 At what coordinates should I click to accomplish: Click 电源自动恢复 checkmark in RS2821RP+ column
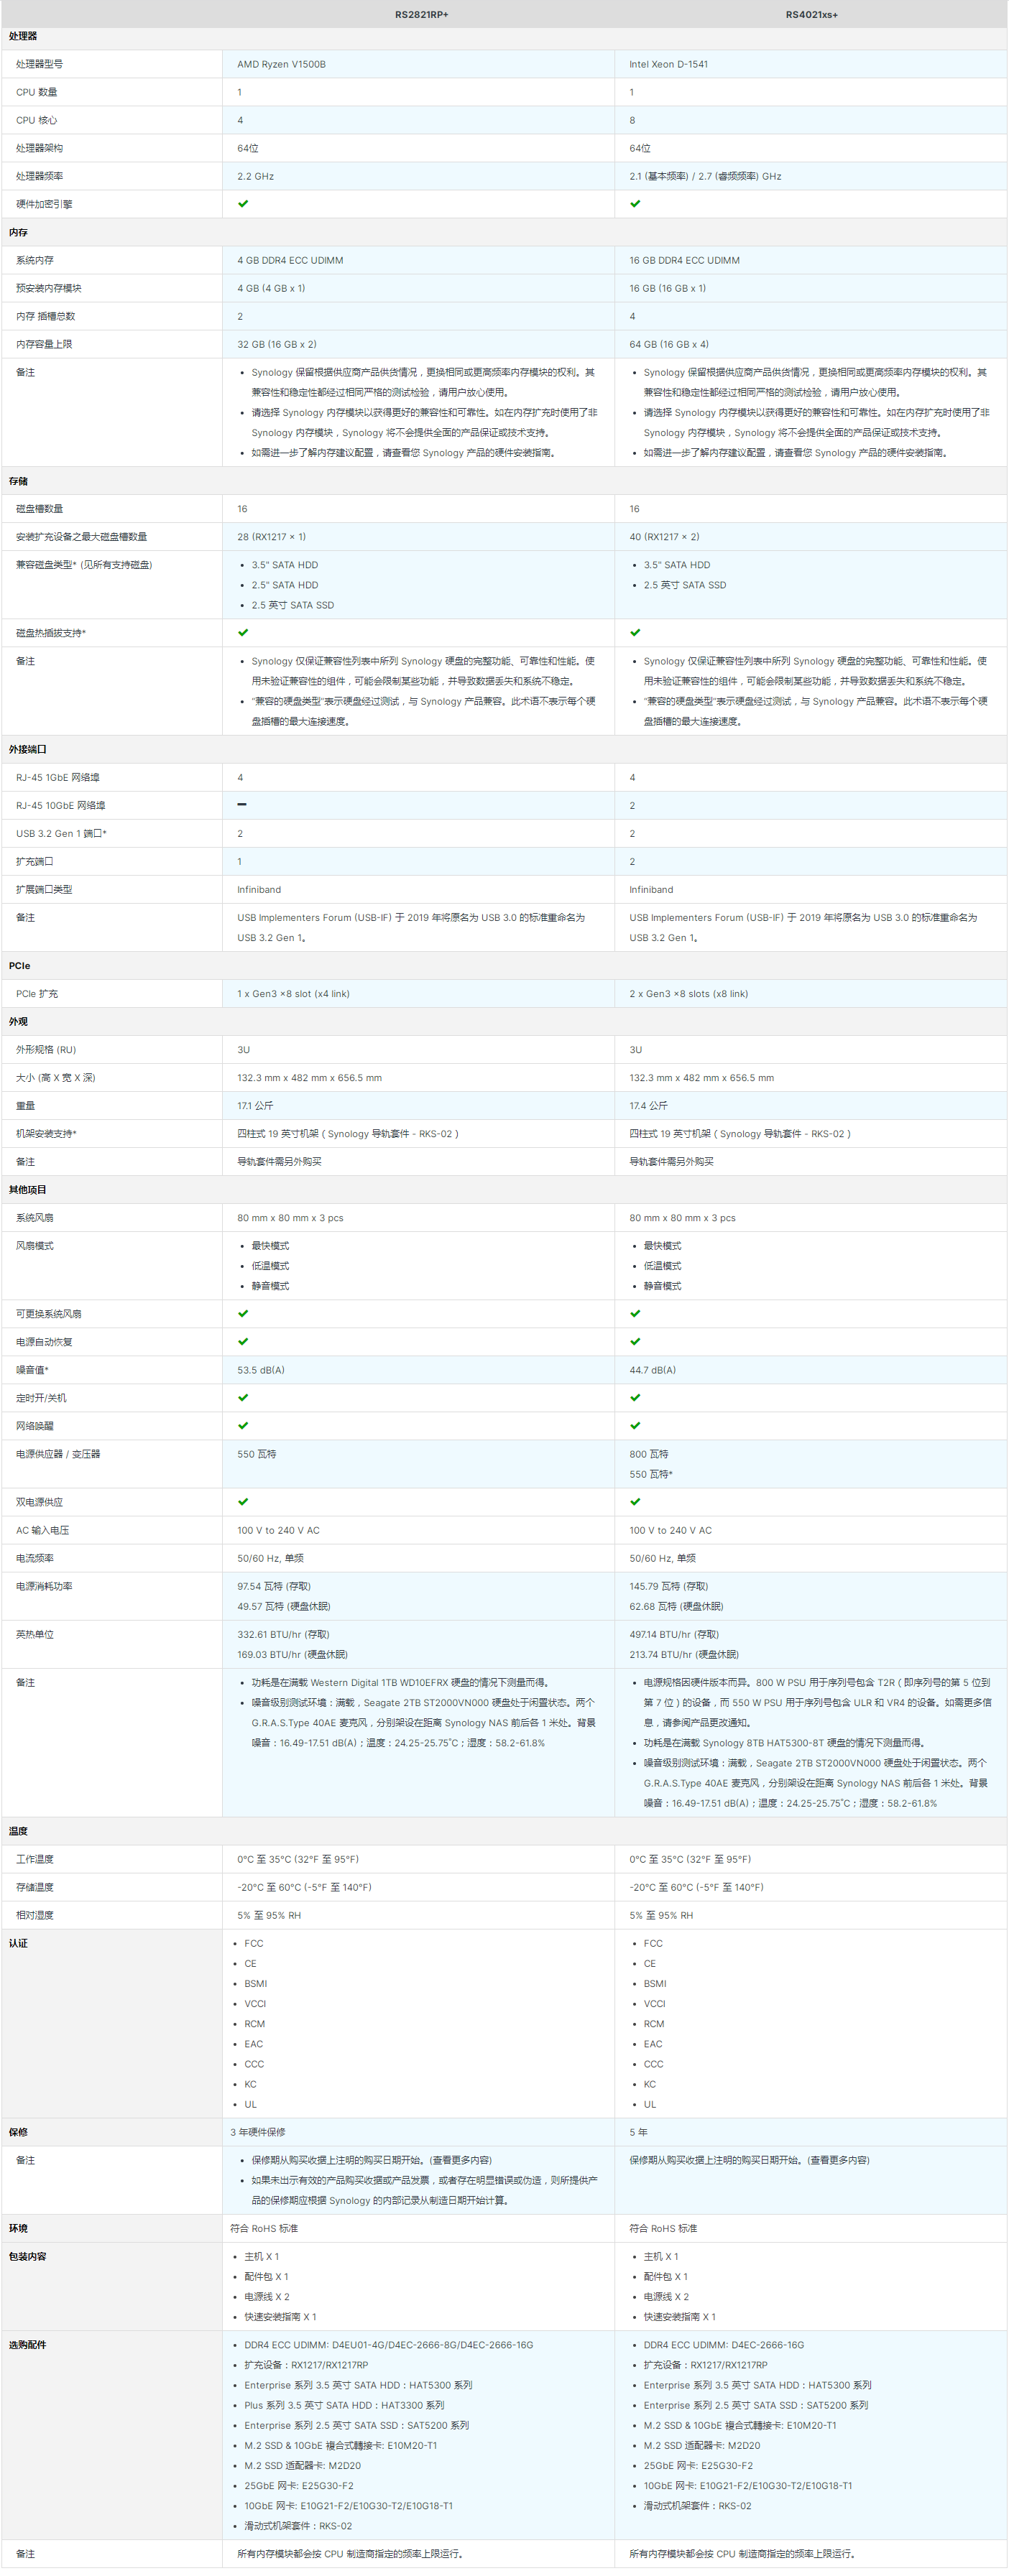pos(243,1342)
